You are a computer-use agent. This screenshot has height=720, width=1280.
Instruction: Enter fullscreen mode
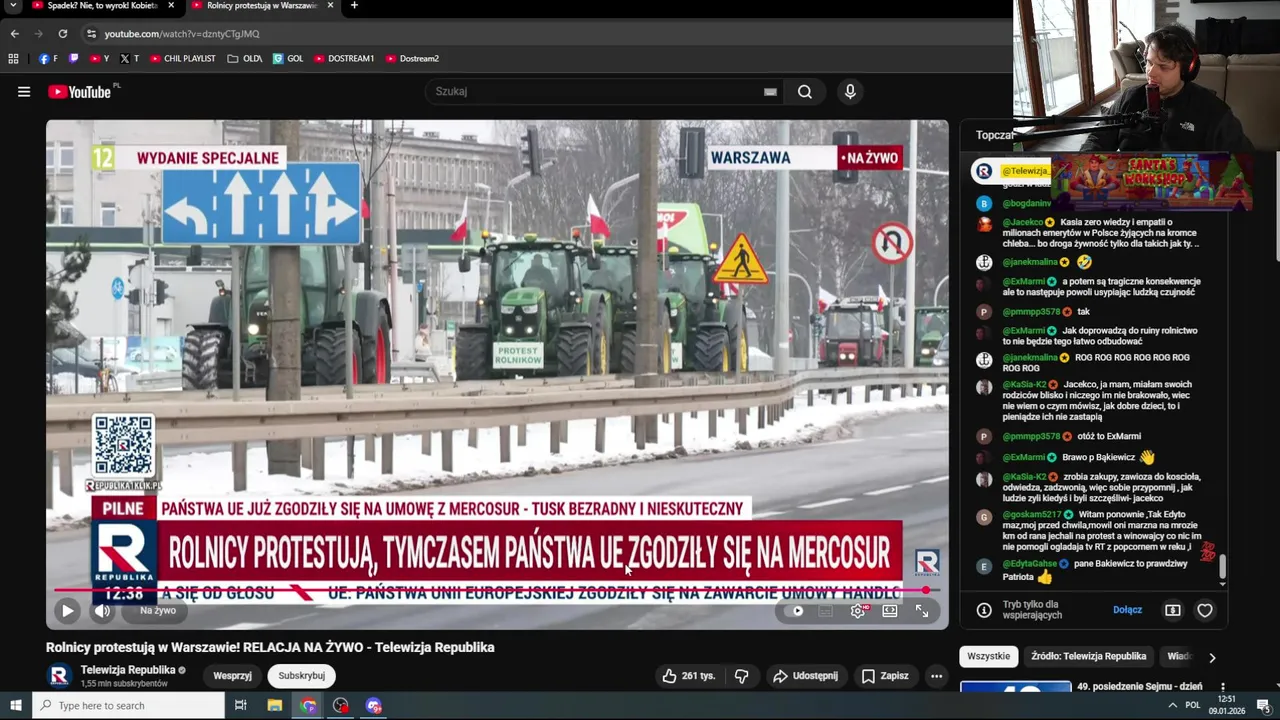922,611
